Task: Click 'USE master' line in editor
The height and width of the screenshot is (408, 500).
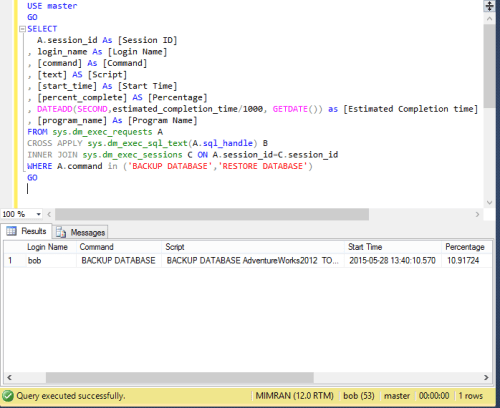Action: tap(52, 6)
